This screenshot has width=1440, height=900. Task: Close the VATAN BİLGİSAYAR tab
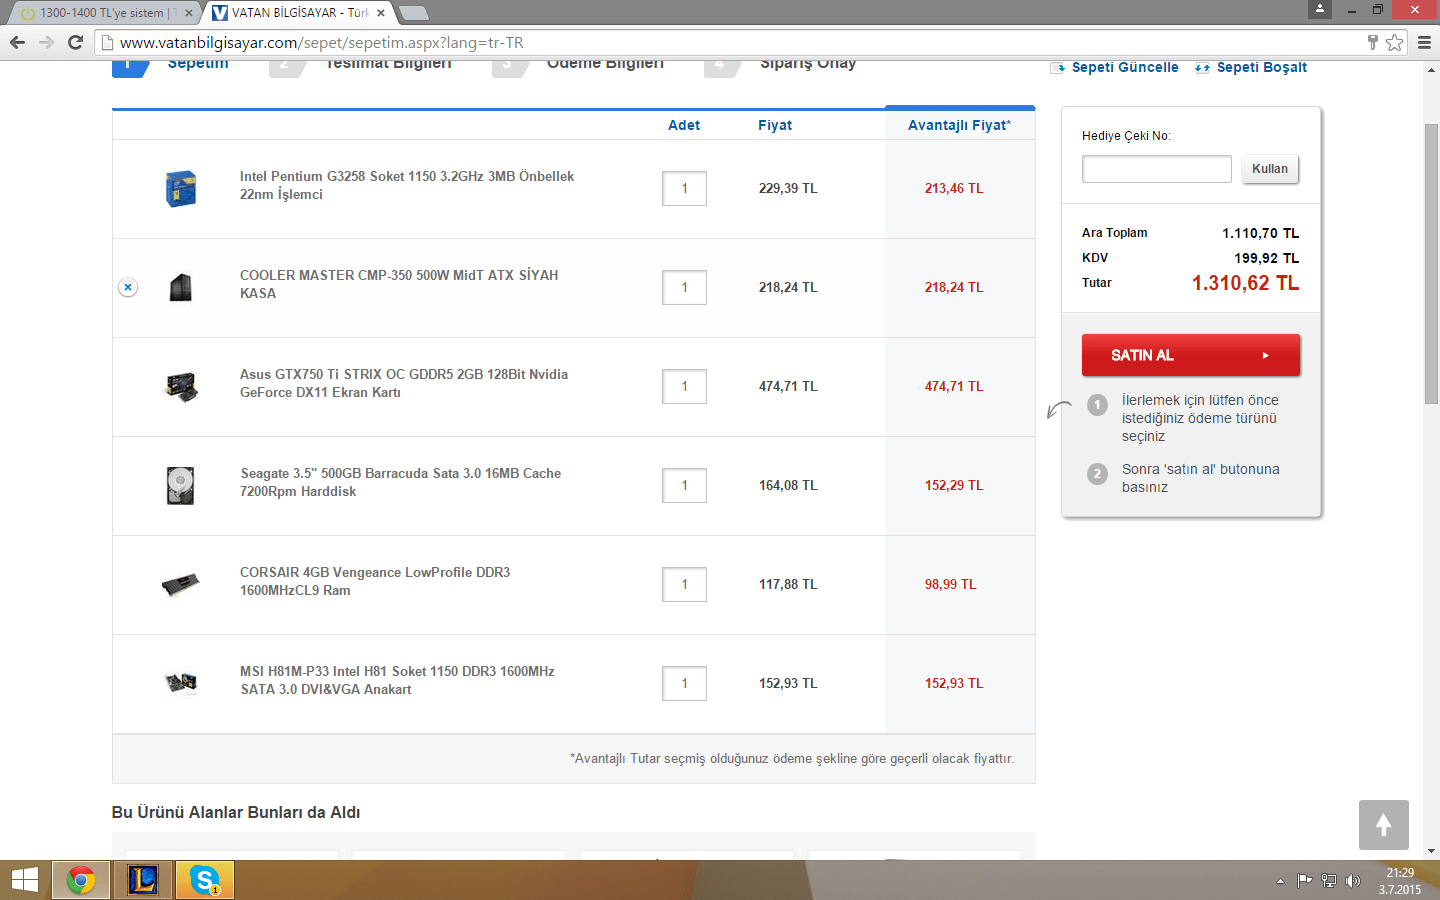coord(380,13)
